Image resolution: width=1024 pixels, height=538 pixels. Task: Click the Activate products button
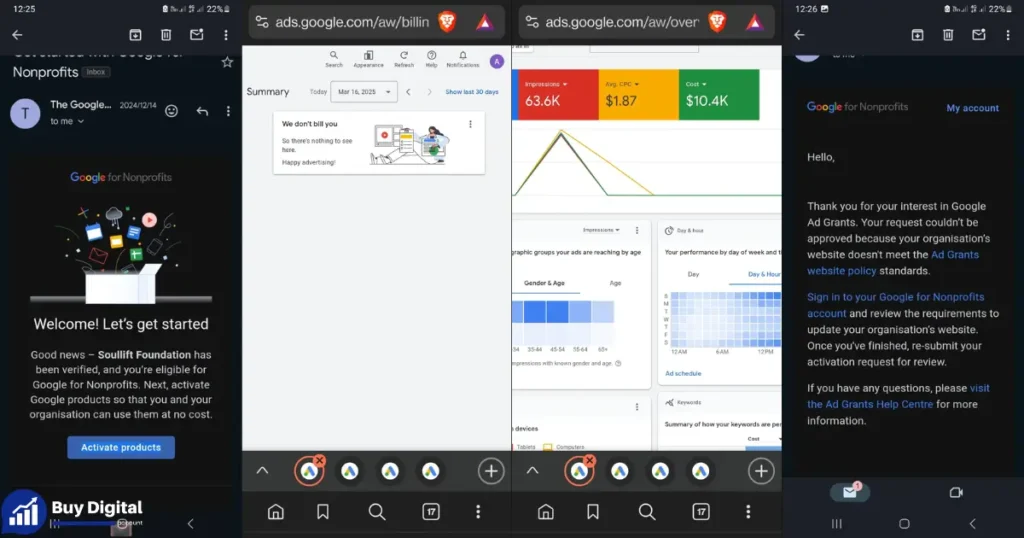click(x=121, y=447)
